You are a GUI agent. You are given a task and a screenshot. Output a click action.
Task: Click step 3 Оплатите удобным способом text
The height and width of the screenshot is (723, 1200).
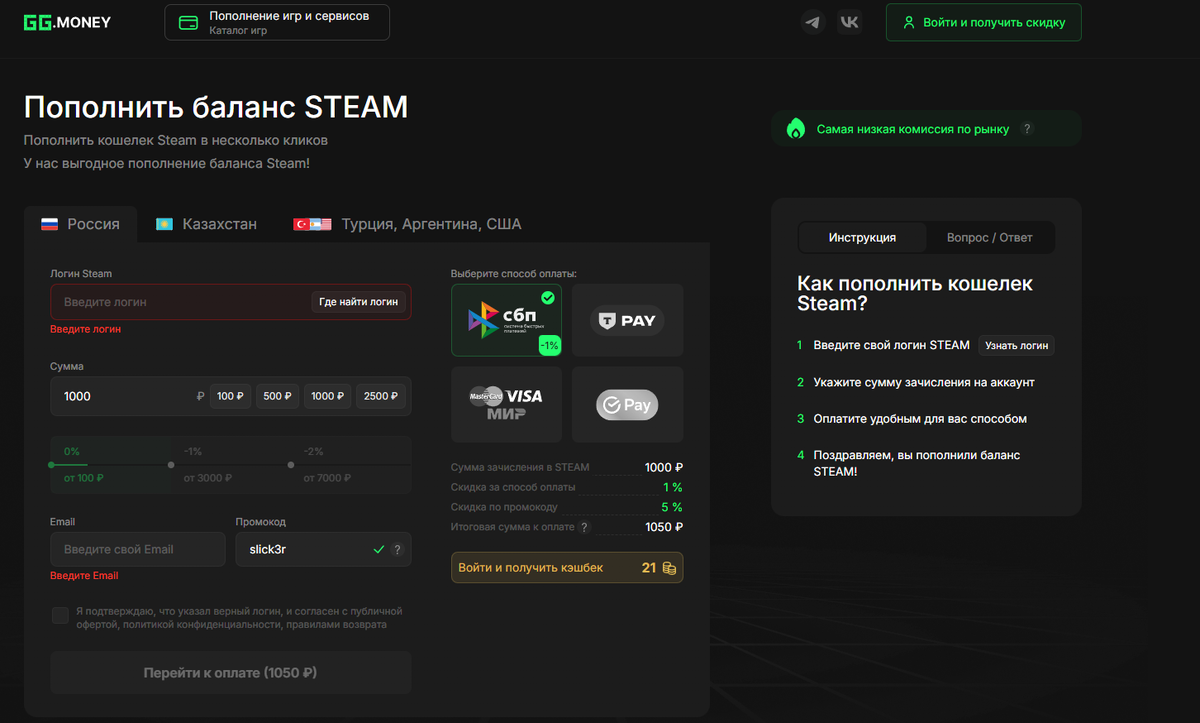[920, 419]
